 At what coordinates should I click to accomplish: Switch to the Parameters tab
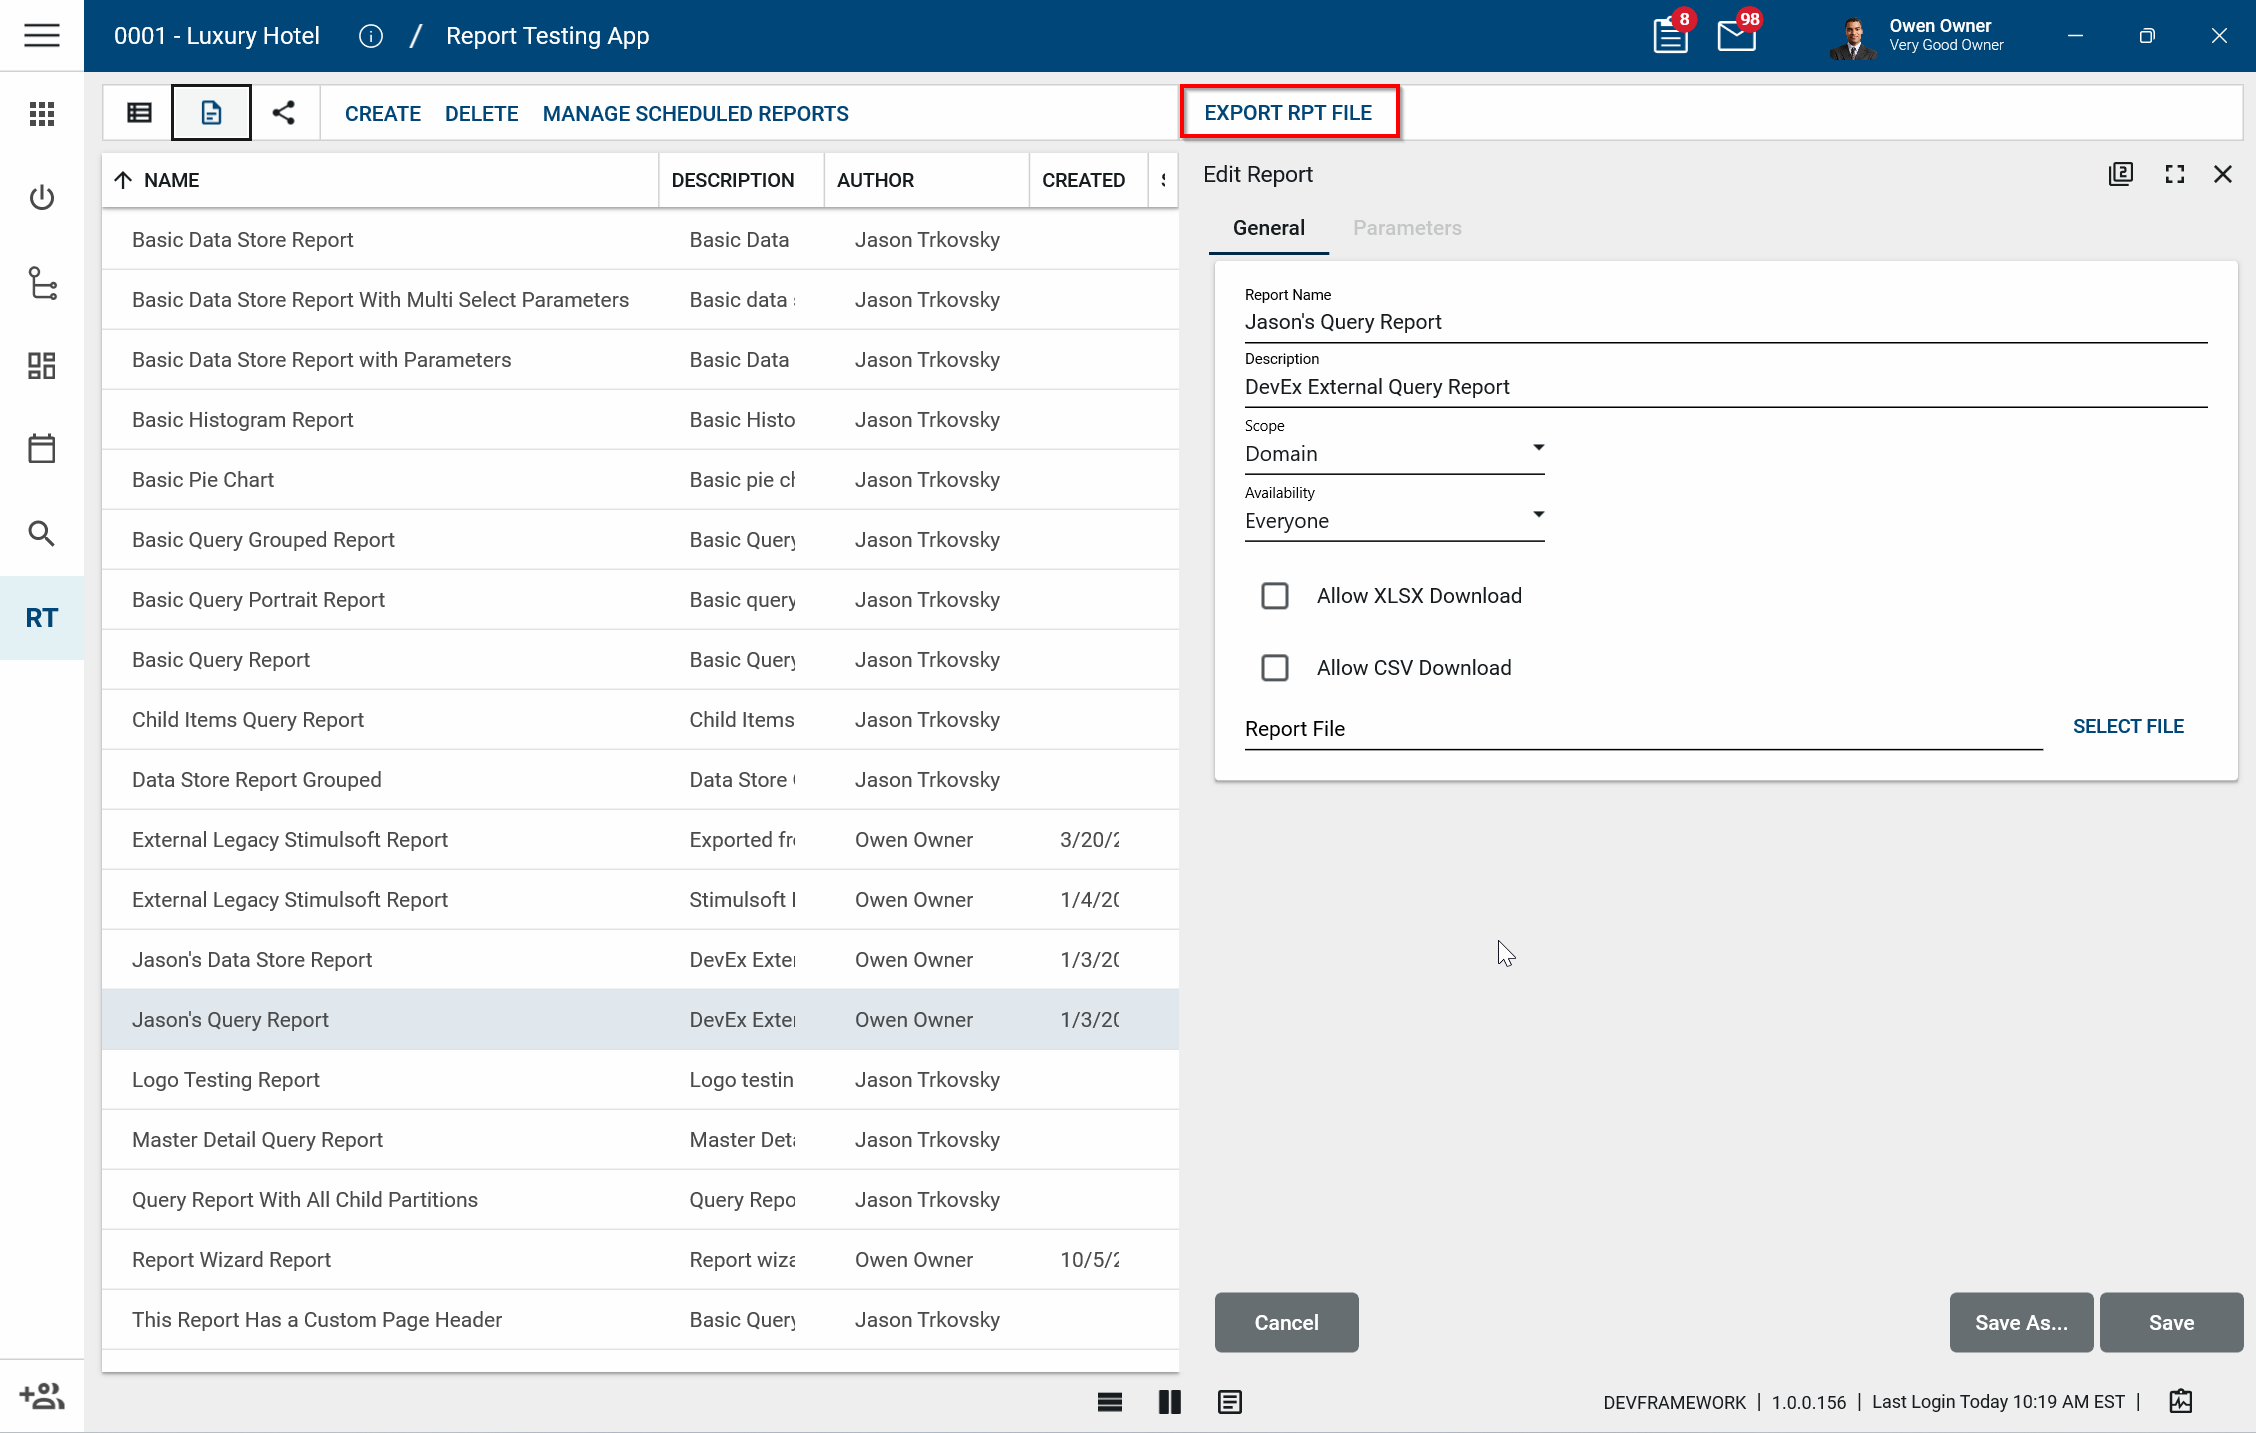(x=1406, y=228)
